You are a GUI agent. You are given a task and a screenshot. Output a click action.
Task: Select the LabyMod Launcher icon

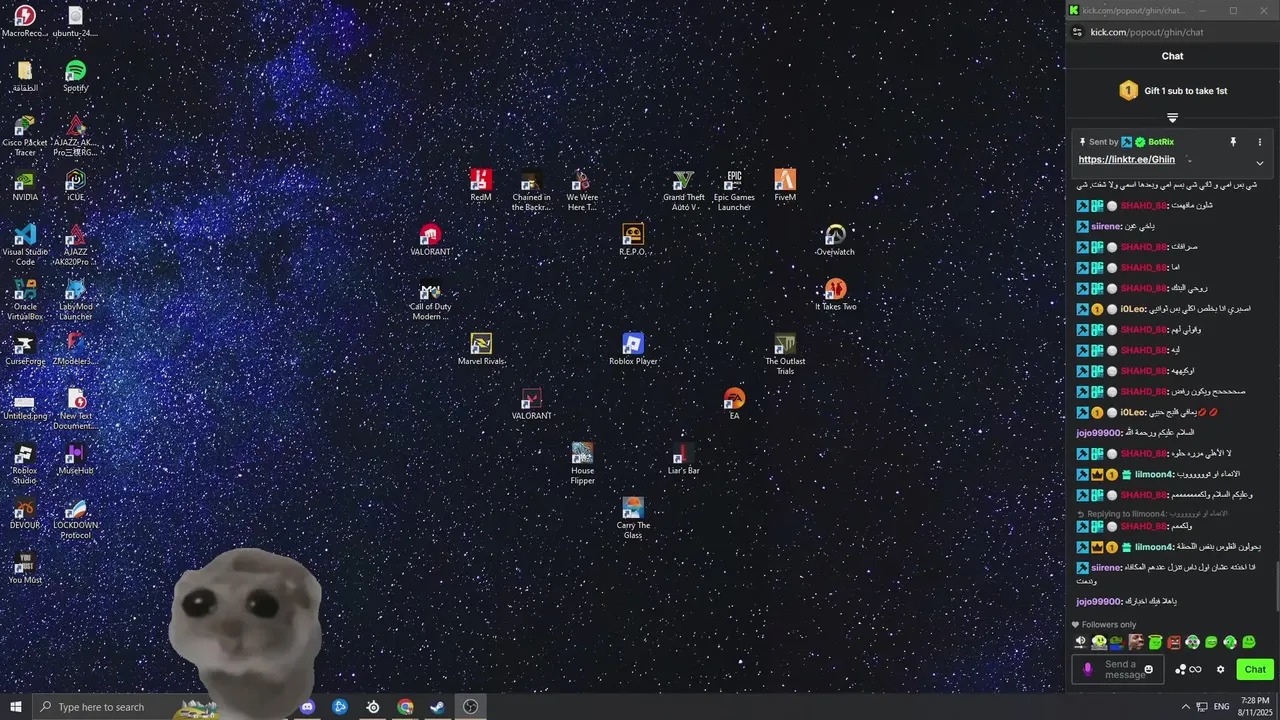[x=76, y=300]
